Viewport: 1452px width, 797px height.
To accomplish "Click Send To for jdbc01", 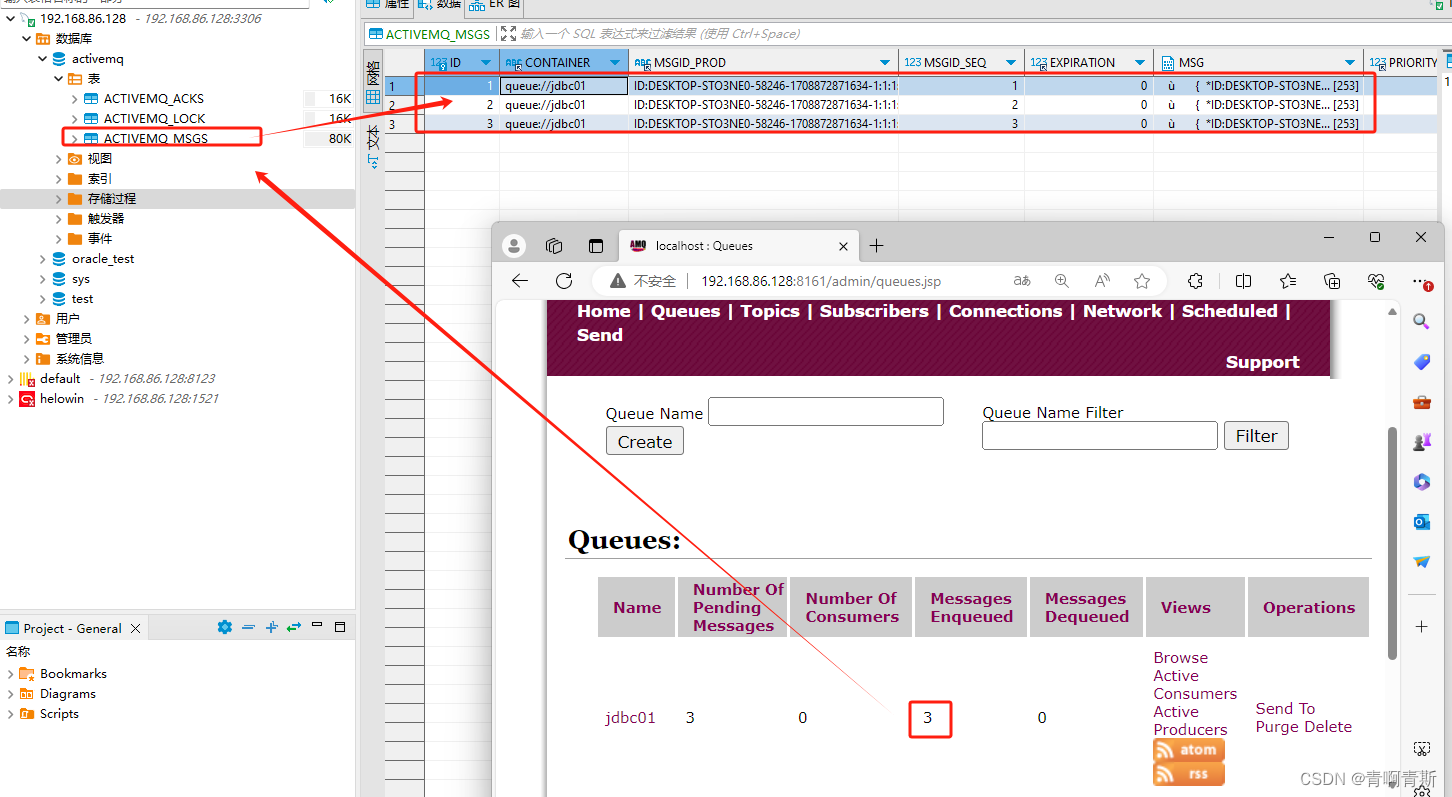I will (1286, 709).
